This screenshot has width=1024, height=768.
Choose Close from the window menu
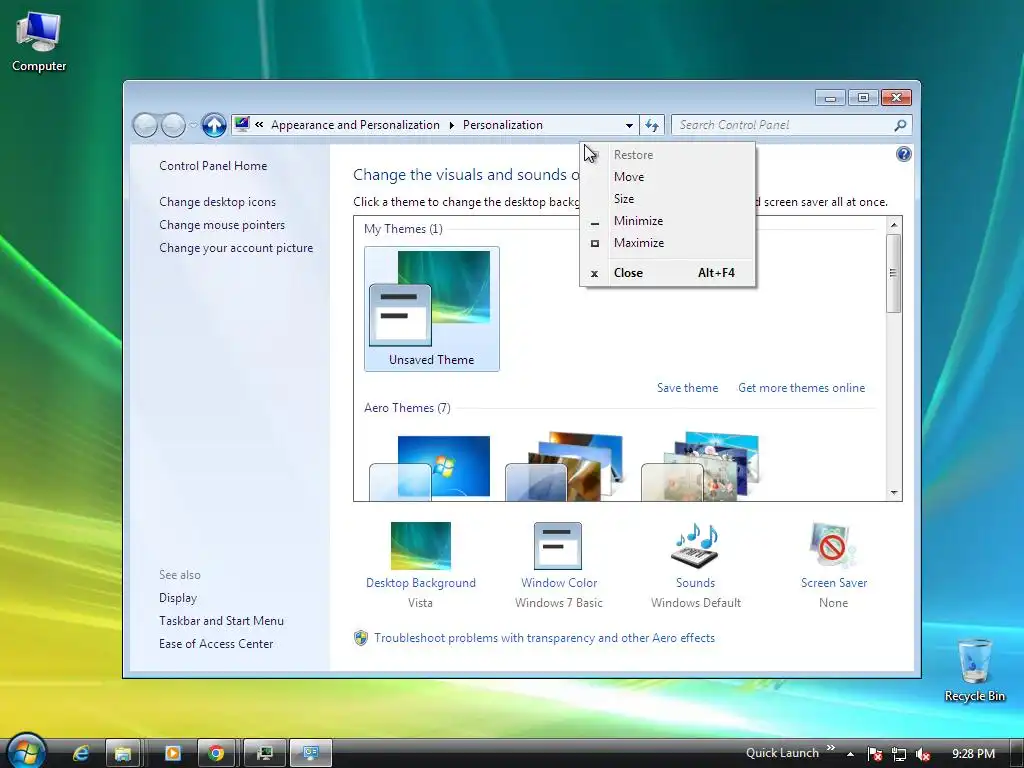[x=667, y=273]
